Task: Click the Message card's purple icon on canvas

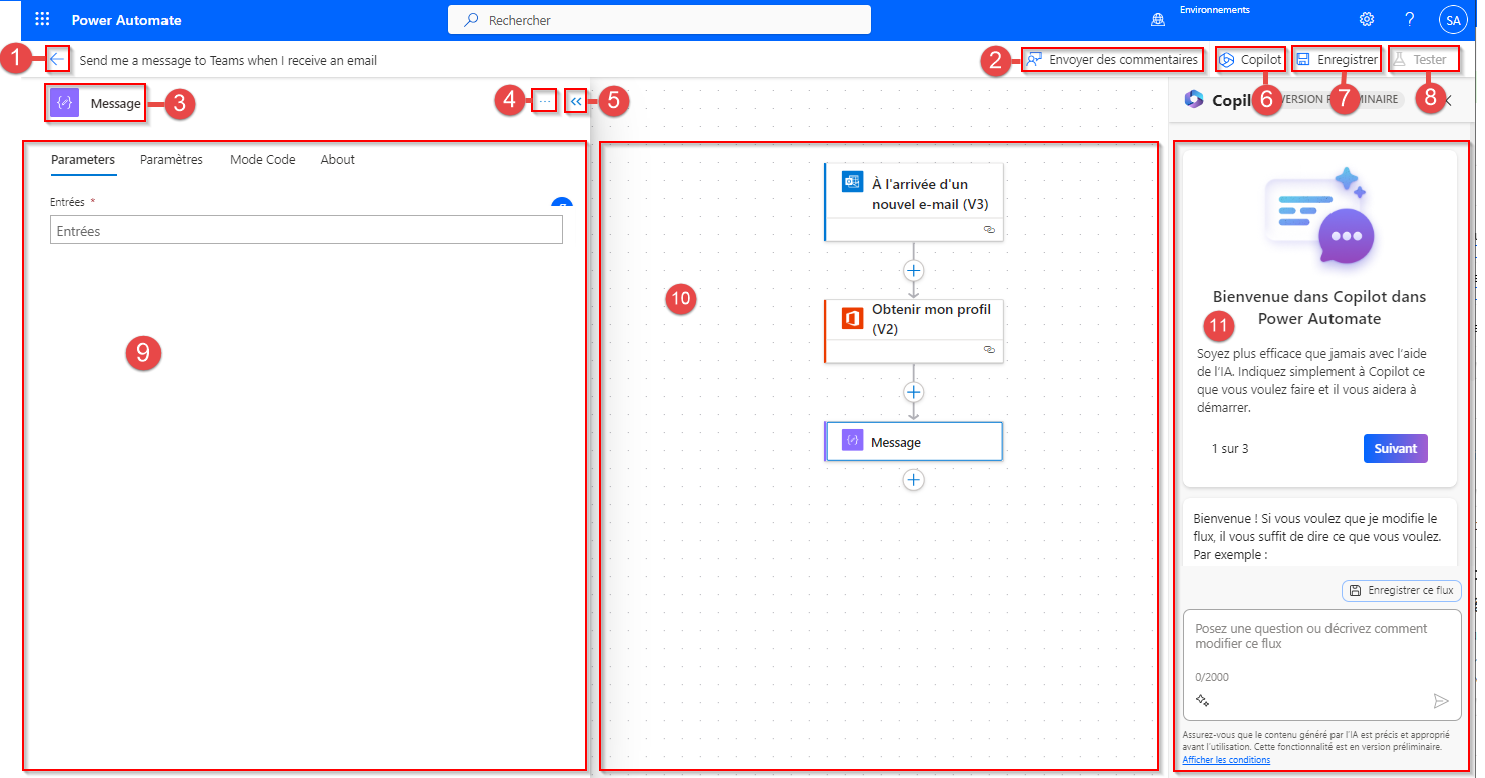Action: pos(852,441)
